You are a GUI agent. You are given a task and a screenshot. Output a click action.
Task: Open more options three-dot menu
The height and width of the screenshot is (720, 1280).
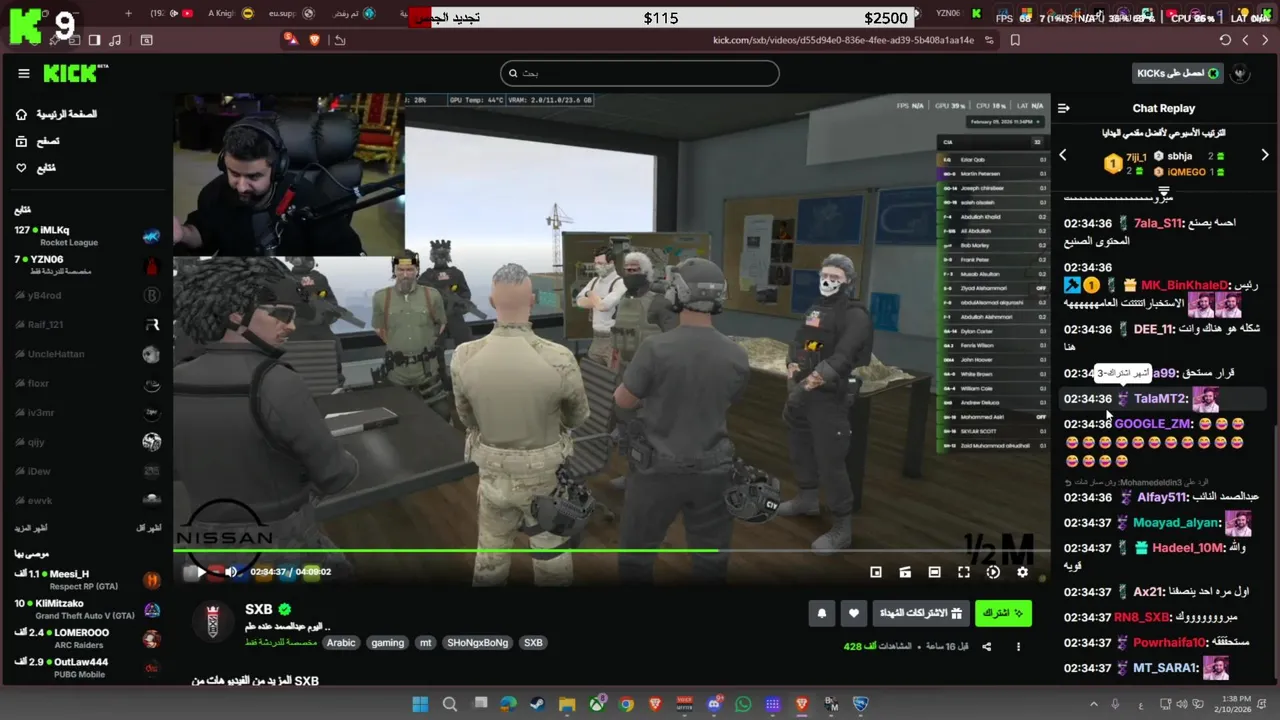(1019, 646)
